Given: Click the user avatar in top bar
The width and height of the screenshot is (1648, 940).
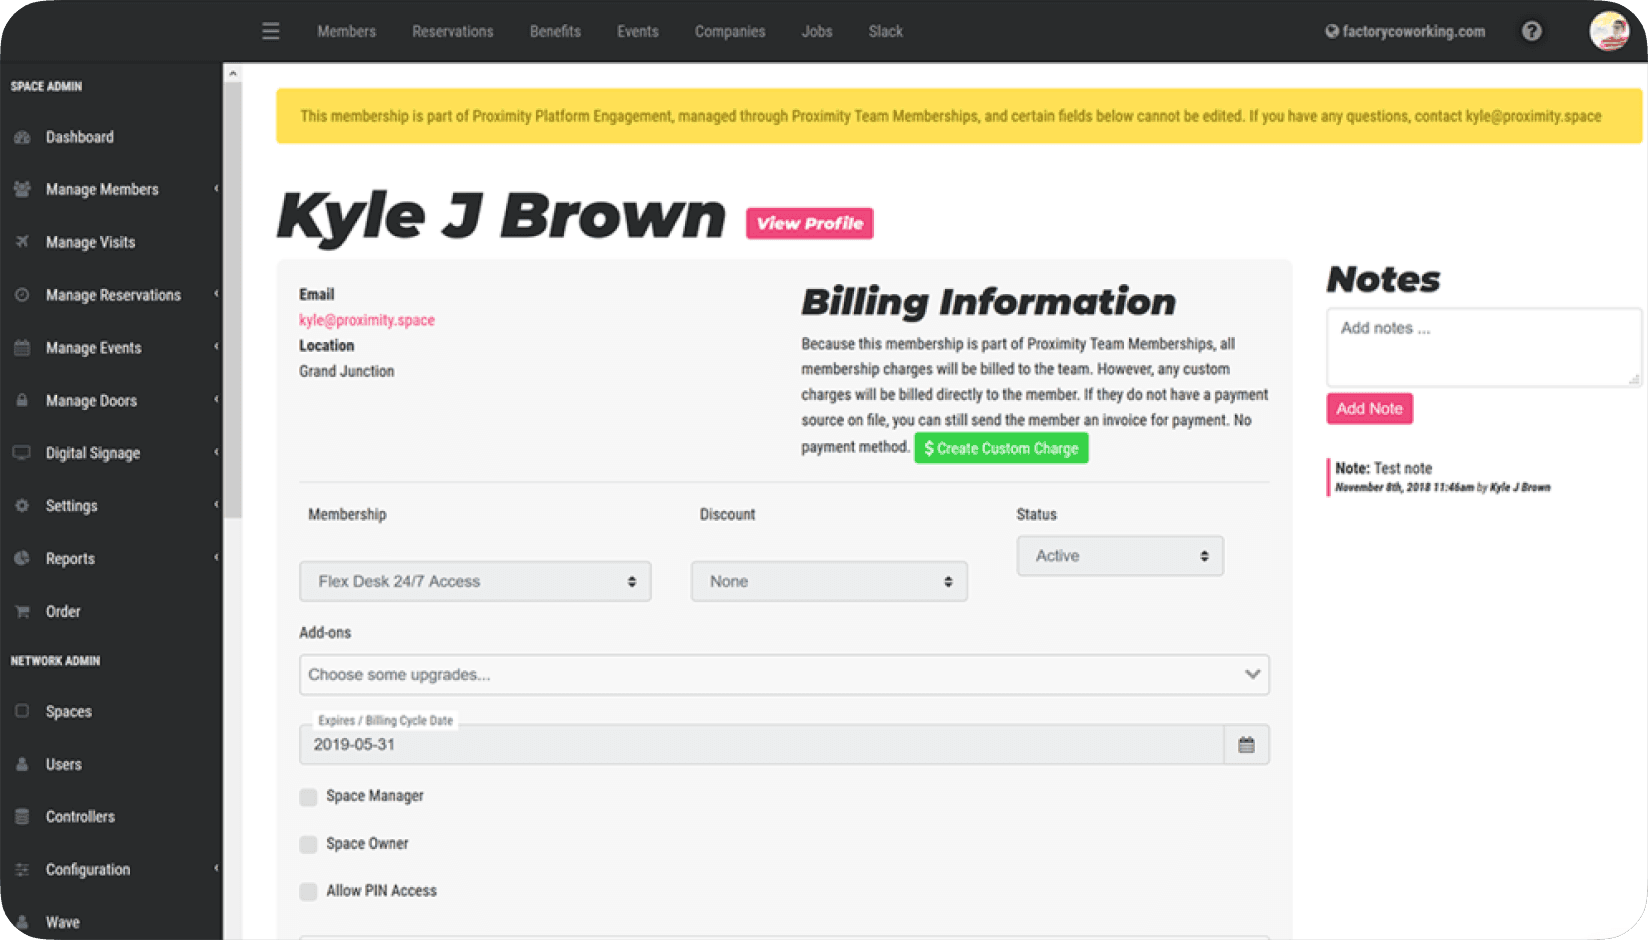Looking at the screenshot, I should pos(1609,31).
